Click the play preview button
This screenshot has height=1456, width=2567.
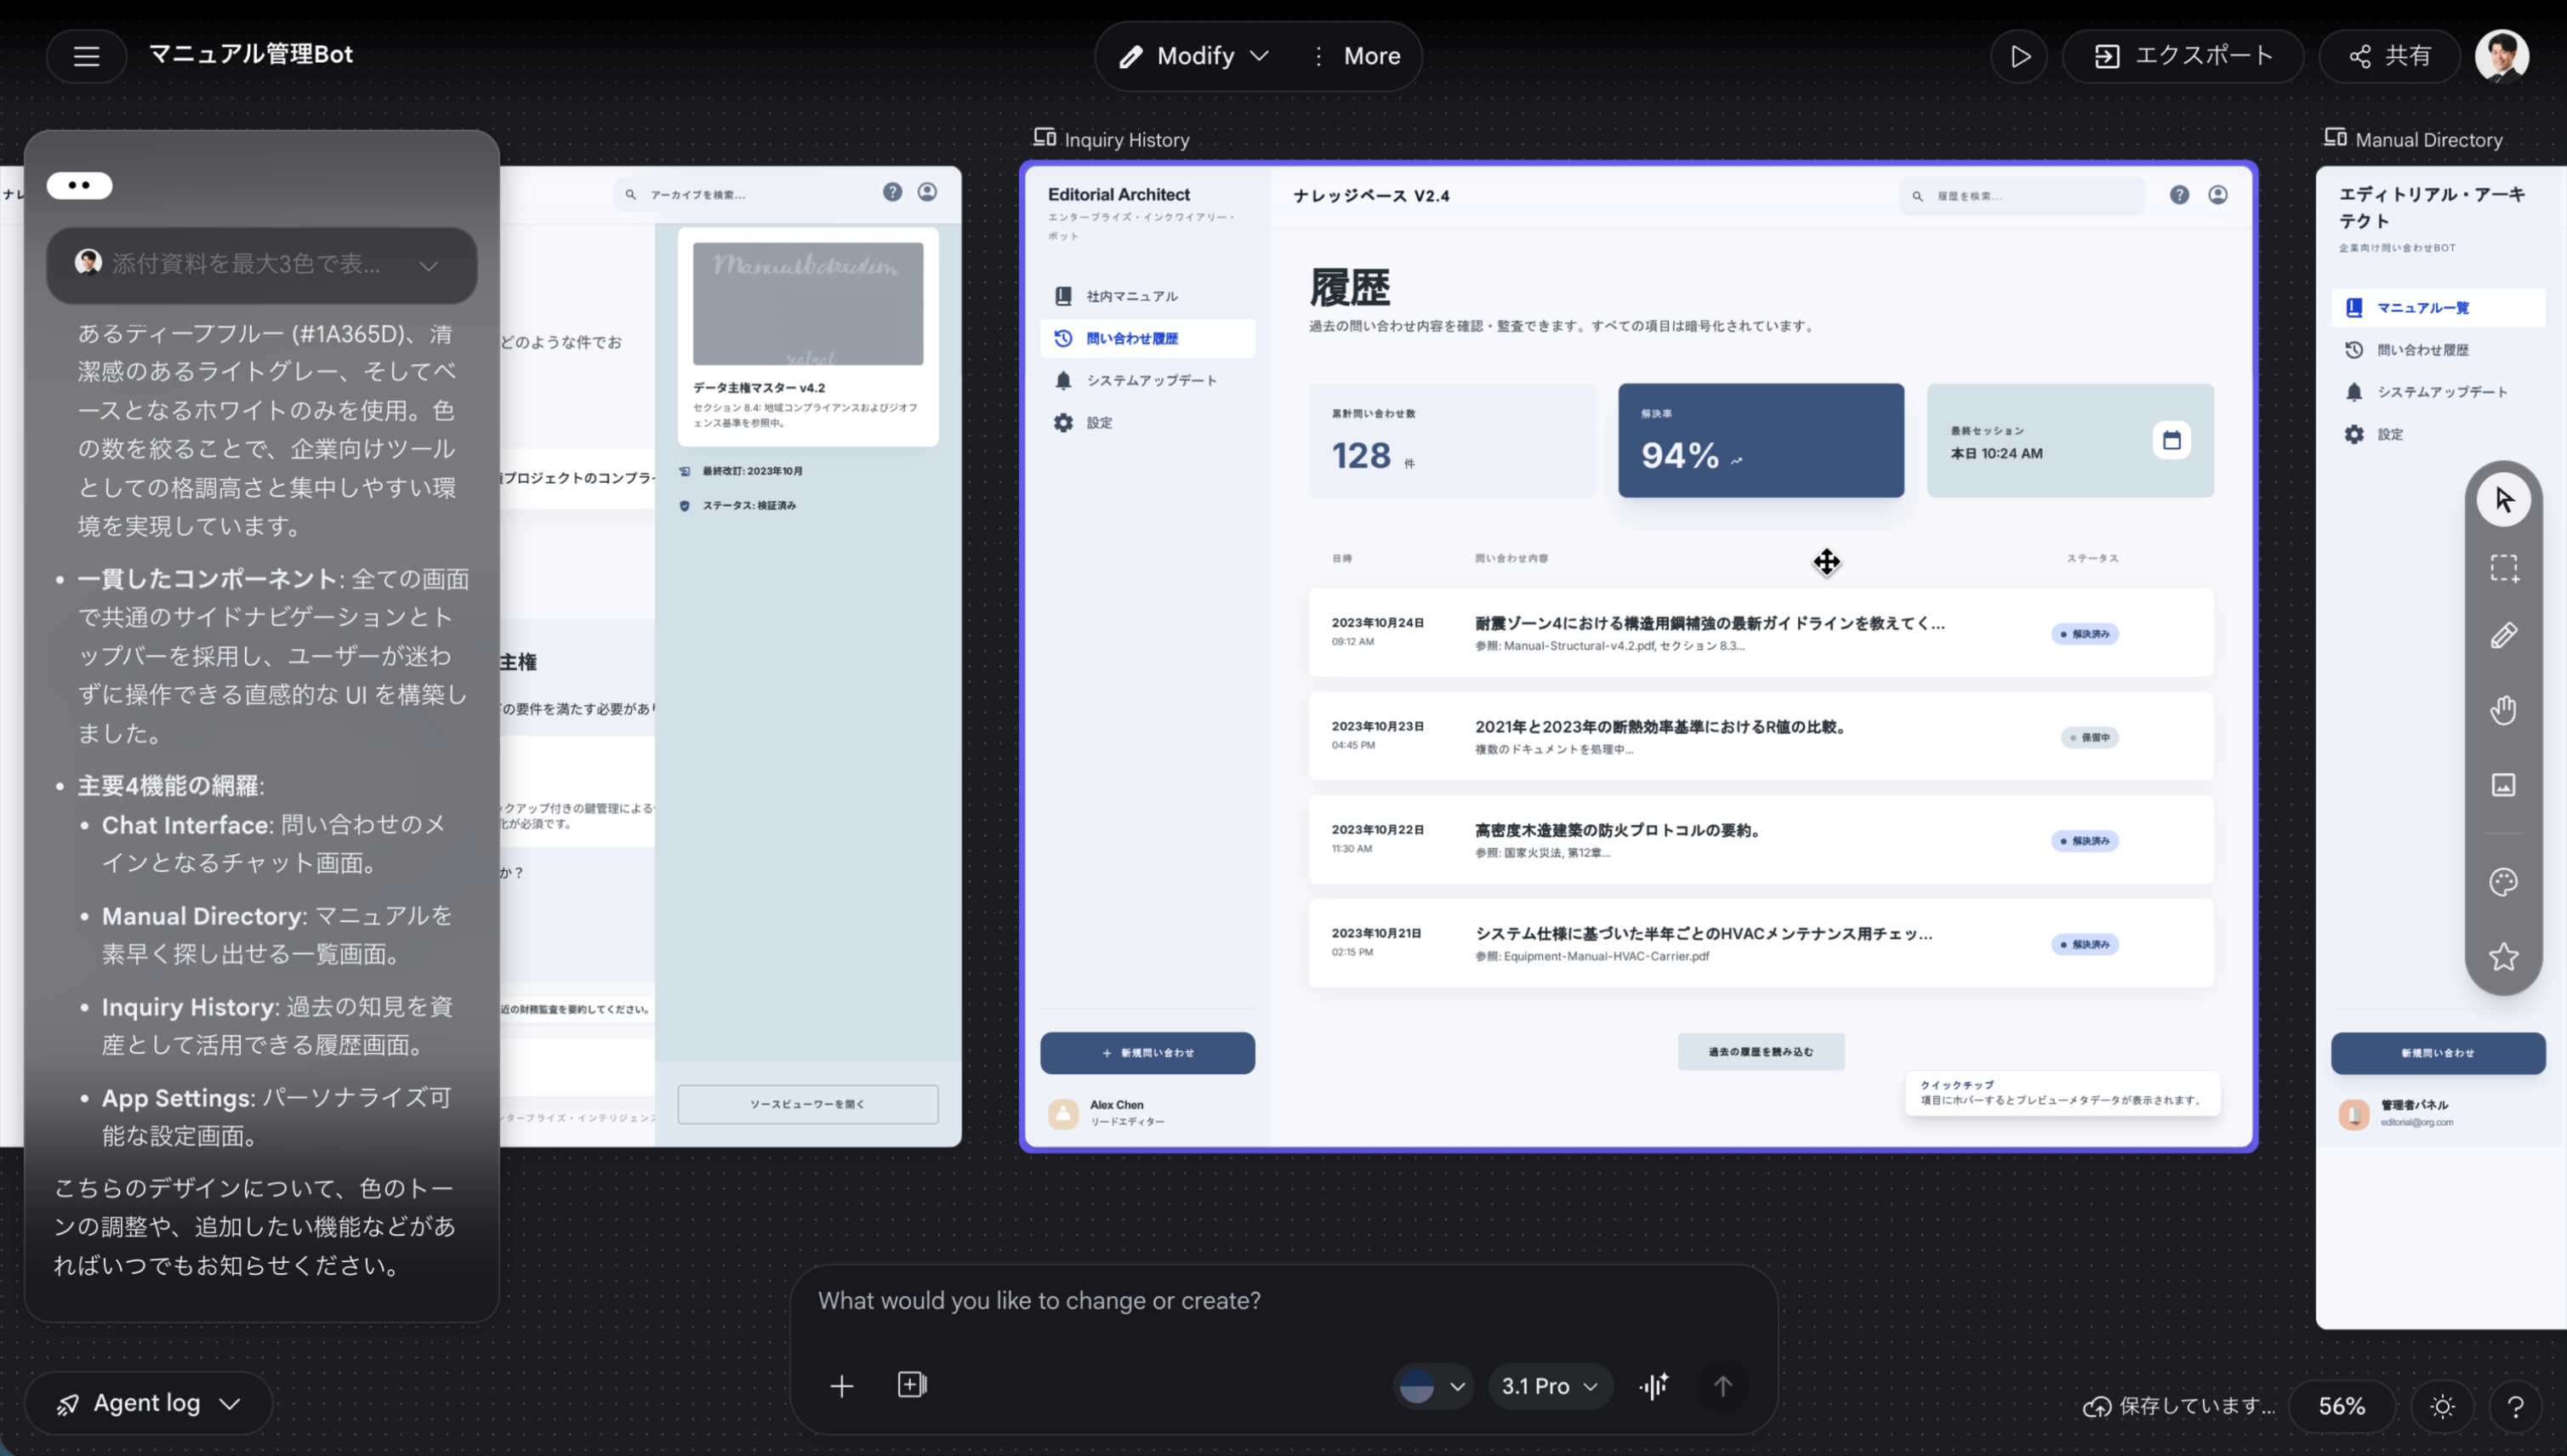coord(2019,56)
